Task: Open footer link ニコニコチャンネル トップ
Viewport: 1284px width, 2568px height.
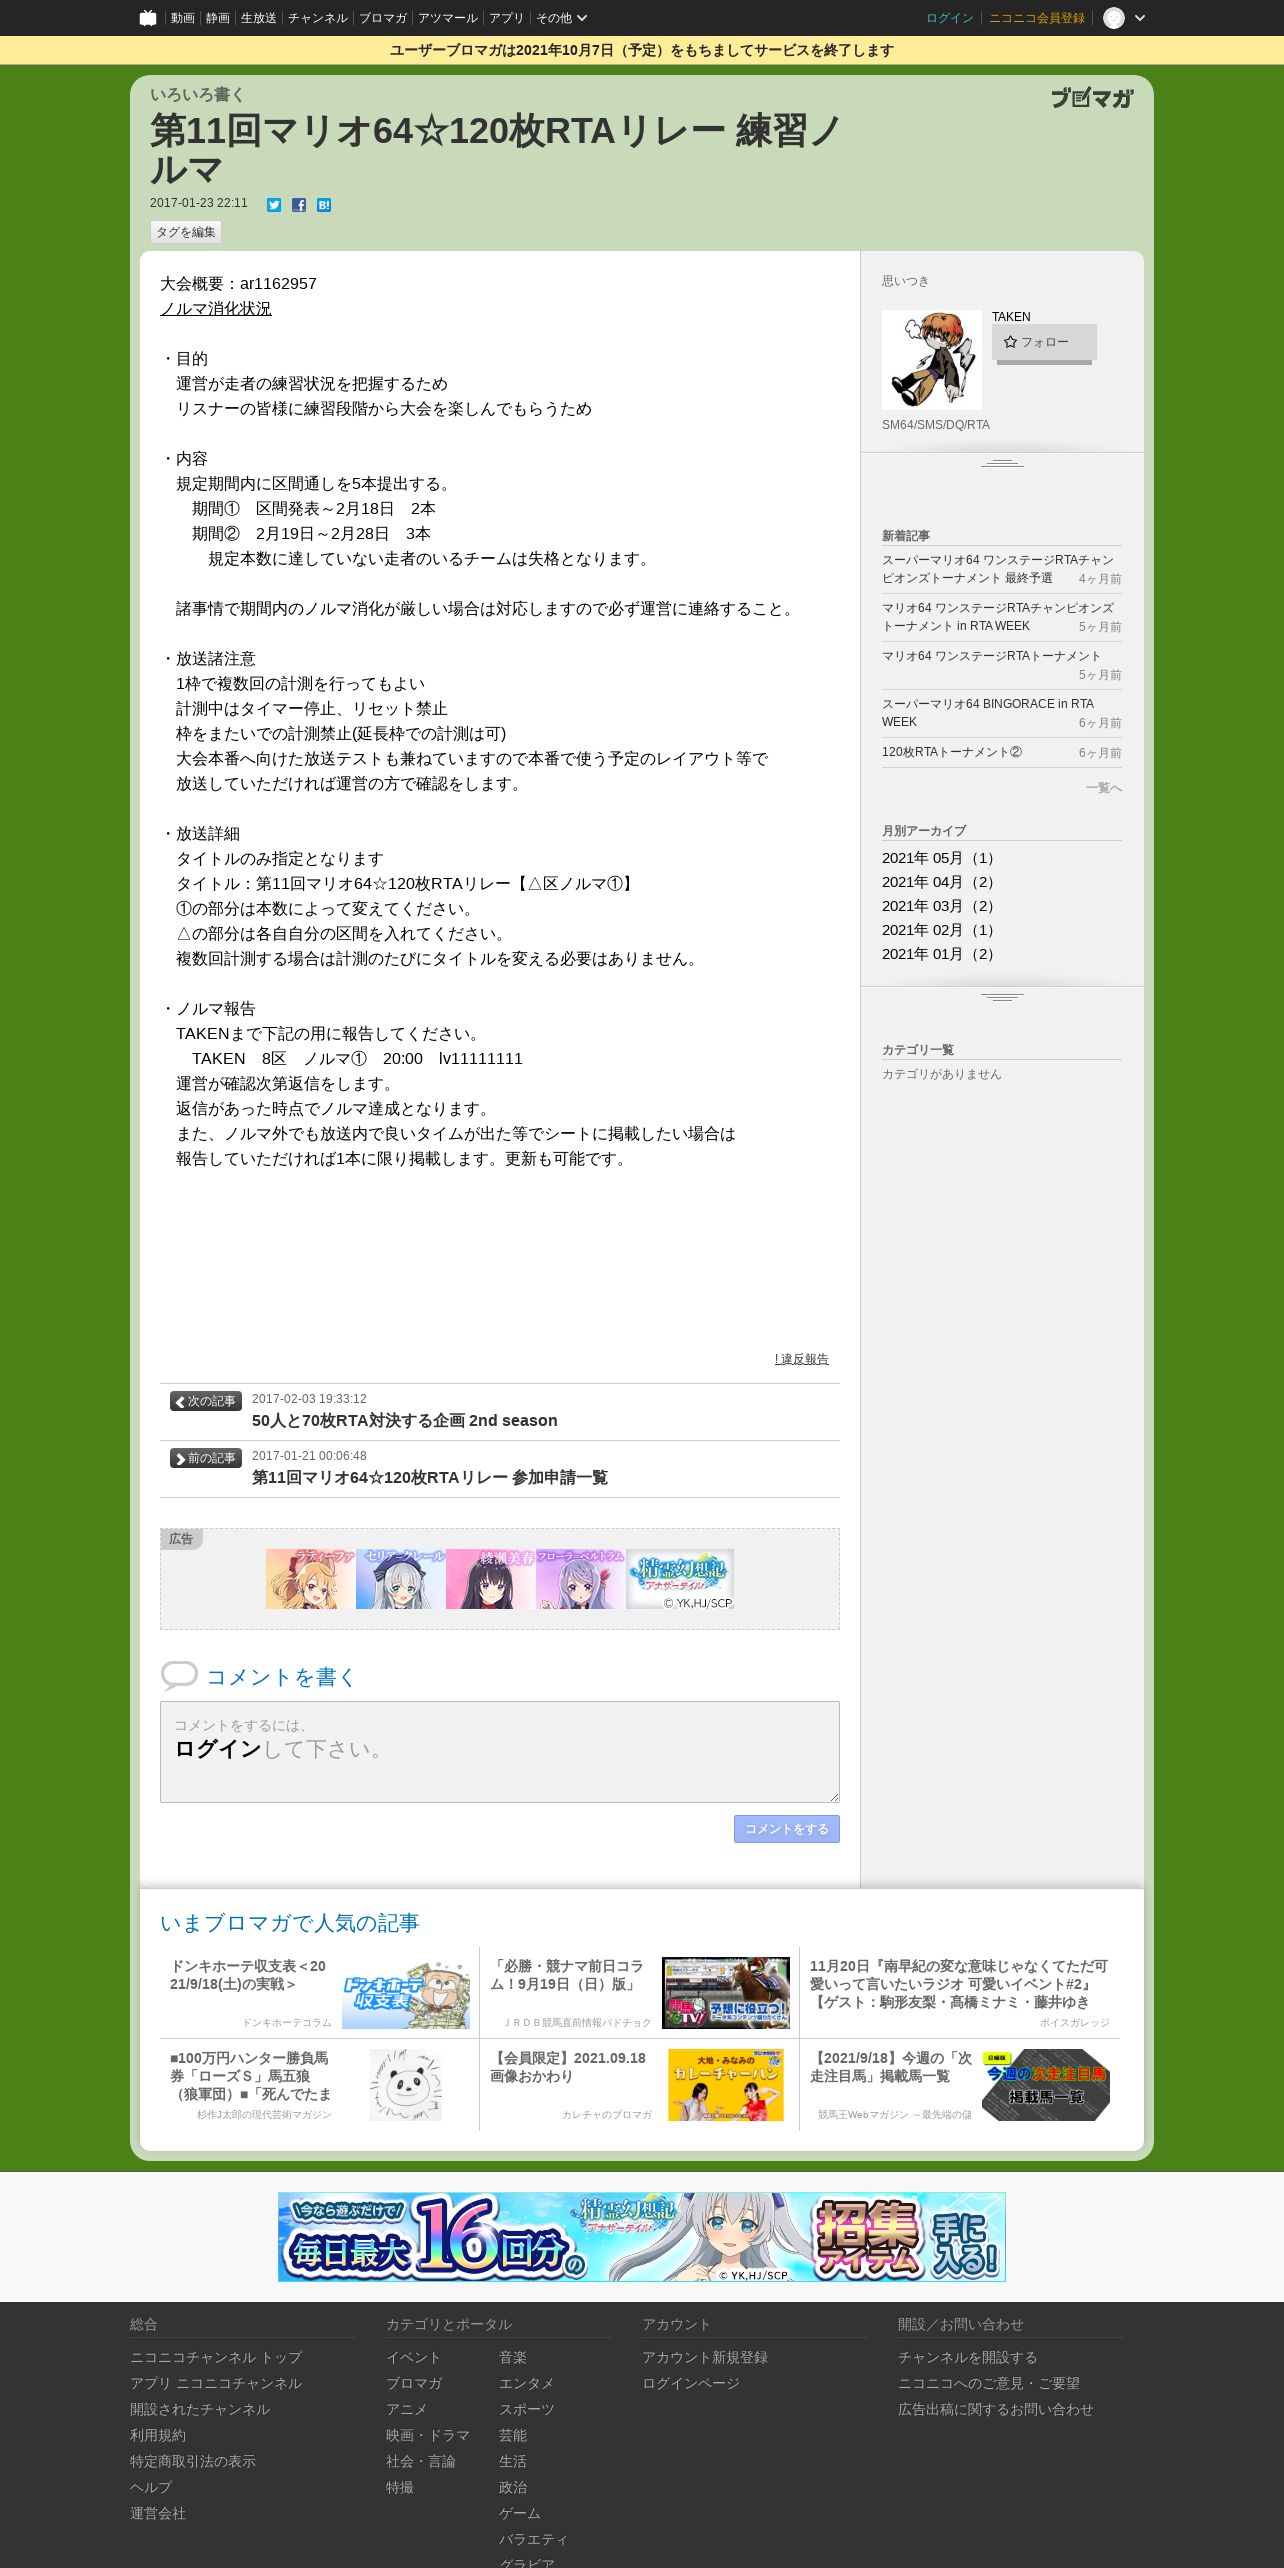Action: [216, 2357]
